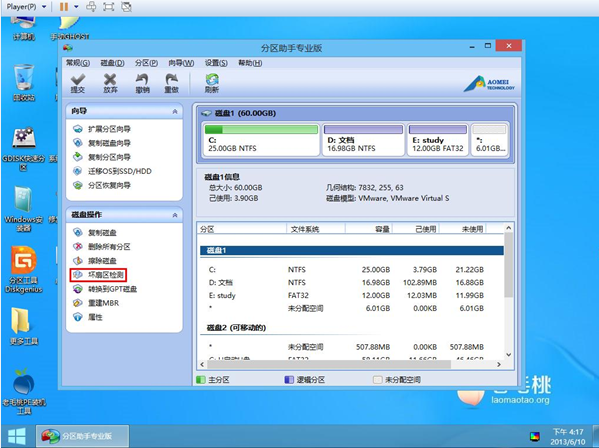Screen dimensions: 599x448
Task: Click the VMware unity mode toolbar icon
Action: pyautogui.click(x=126, y=6)
